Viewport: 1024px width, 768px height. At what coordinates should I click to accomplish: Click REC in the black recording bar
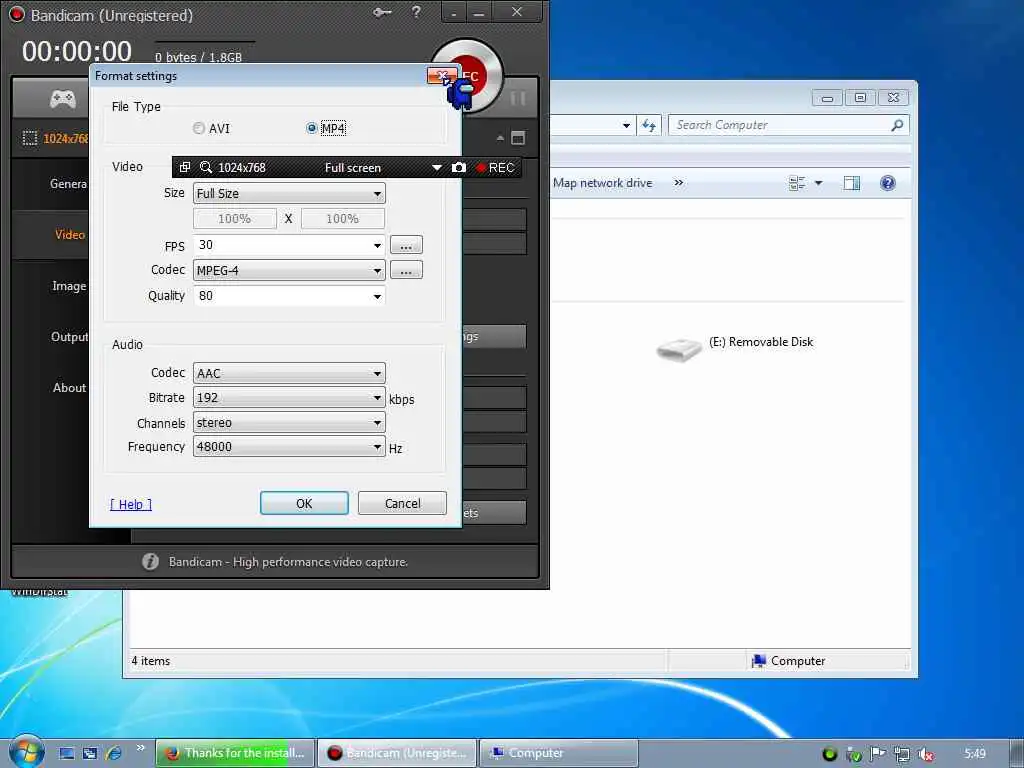pyautogui.click(x=496, y=168)
